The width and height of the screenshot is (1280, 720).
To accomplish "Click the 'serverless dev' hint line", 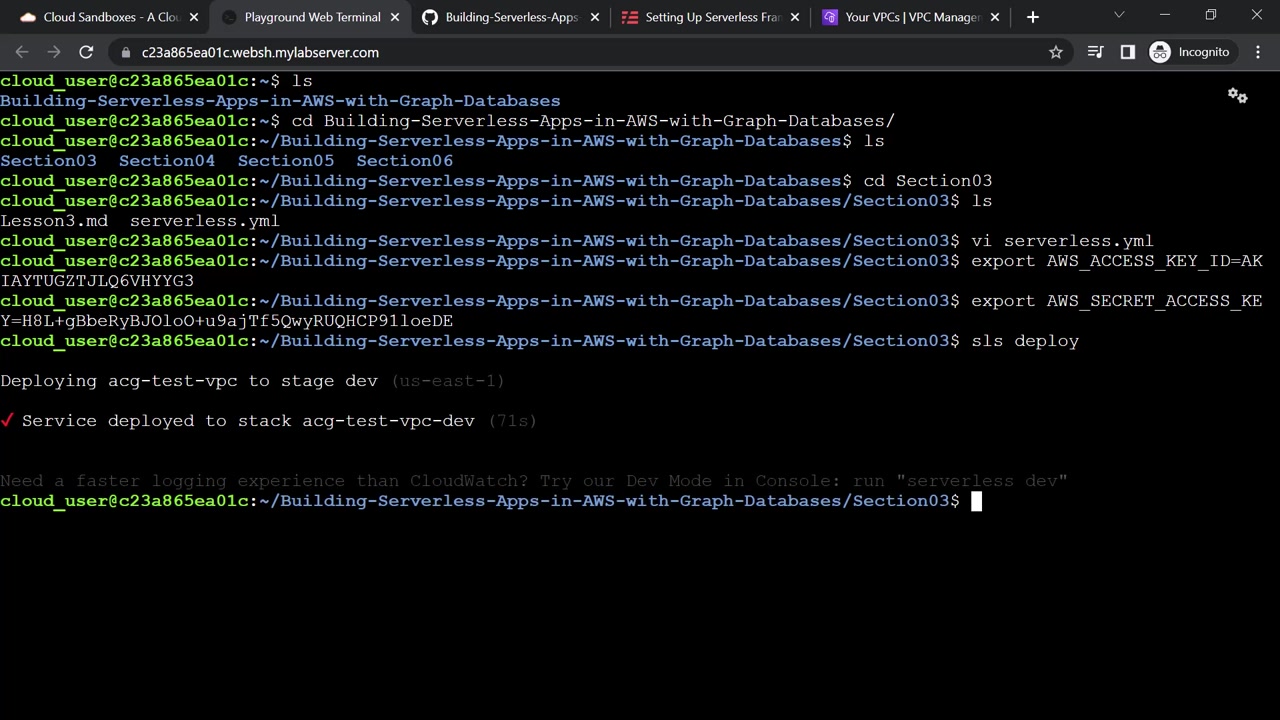I will 534,481.
